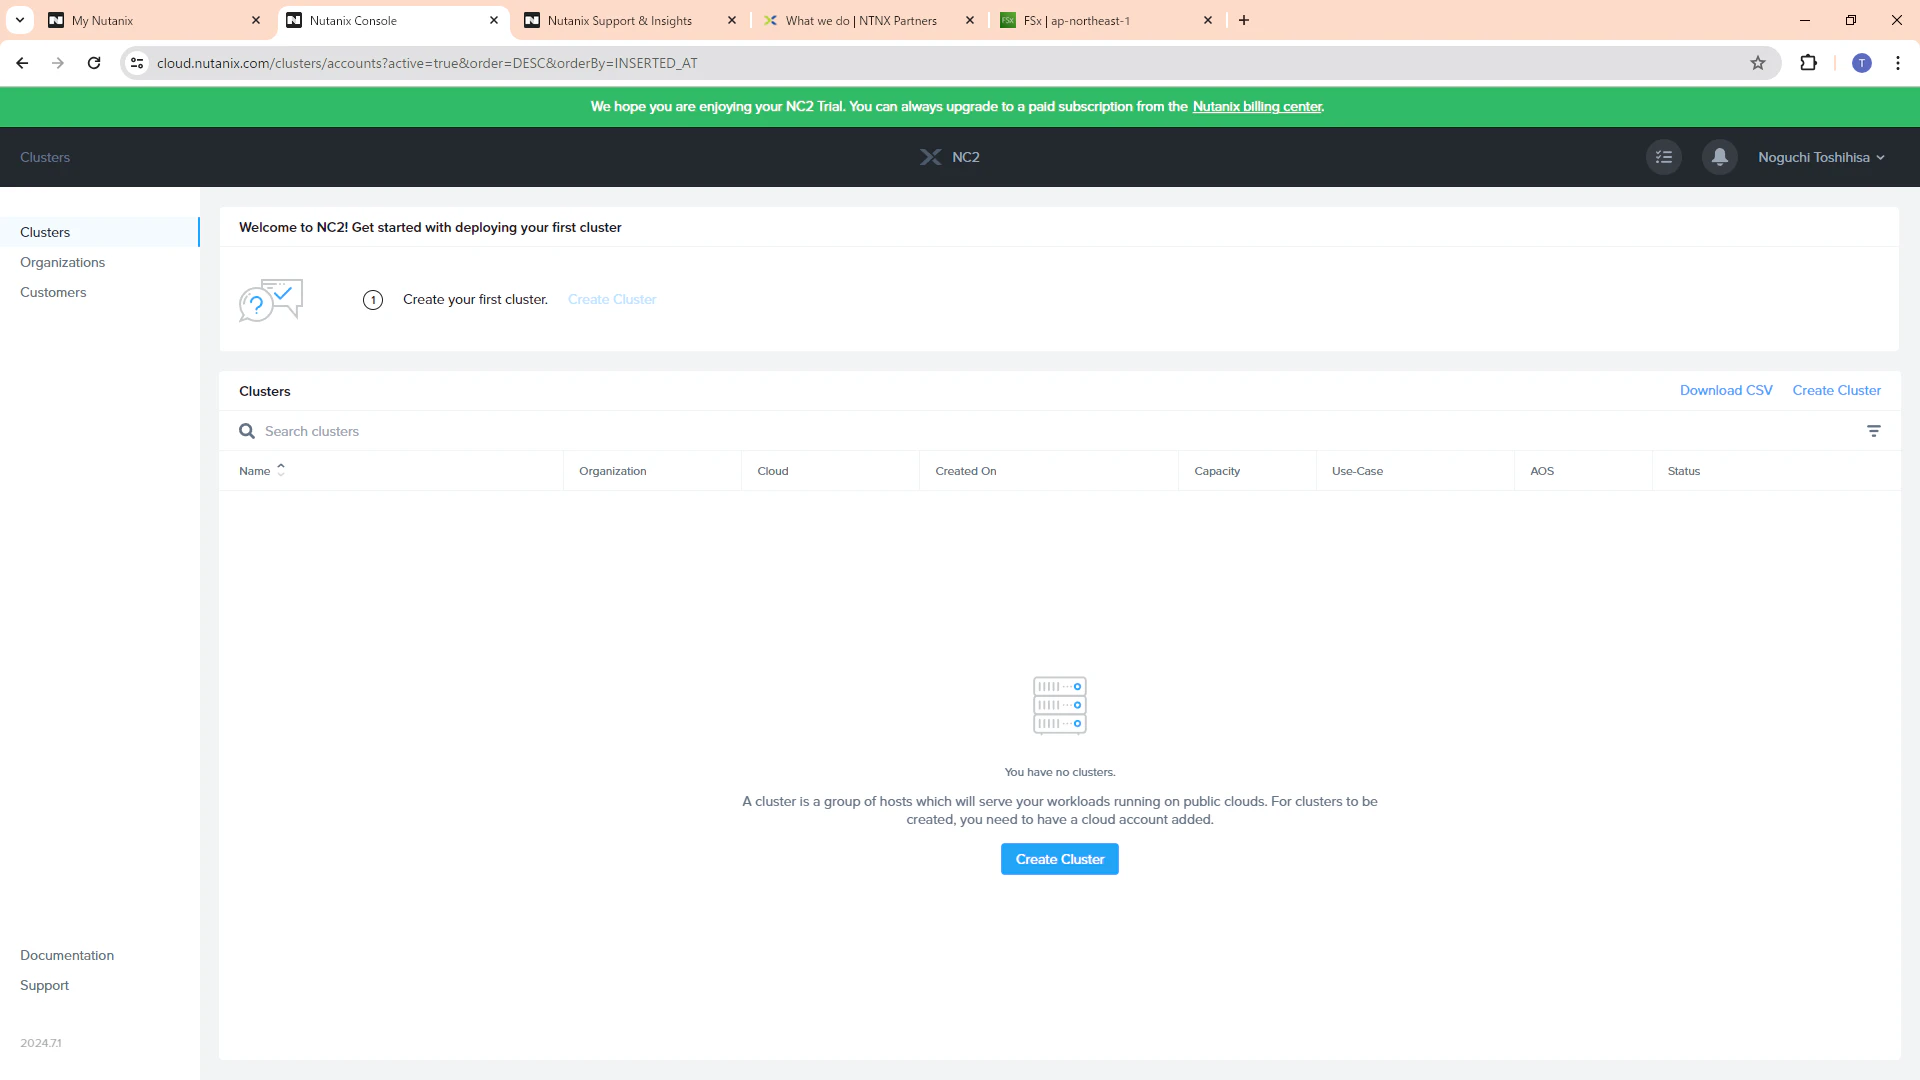Expand the Noguchi Toshihisa user menu

(x=1822, y=157)
